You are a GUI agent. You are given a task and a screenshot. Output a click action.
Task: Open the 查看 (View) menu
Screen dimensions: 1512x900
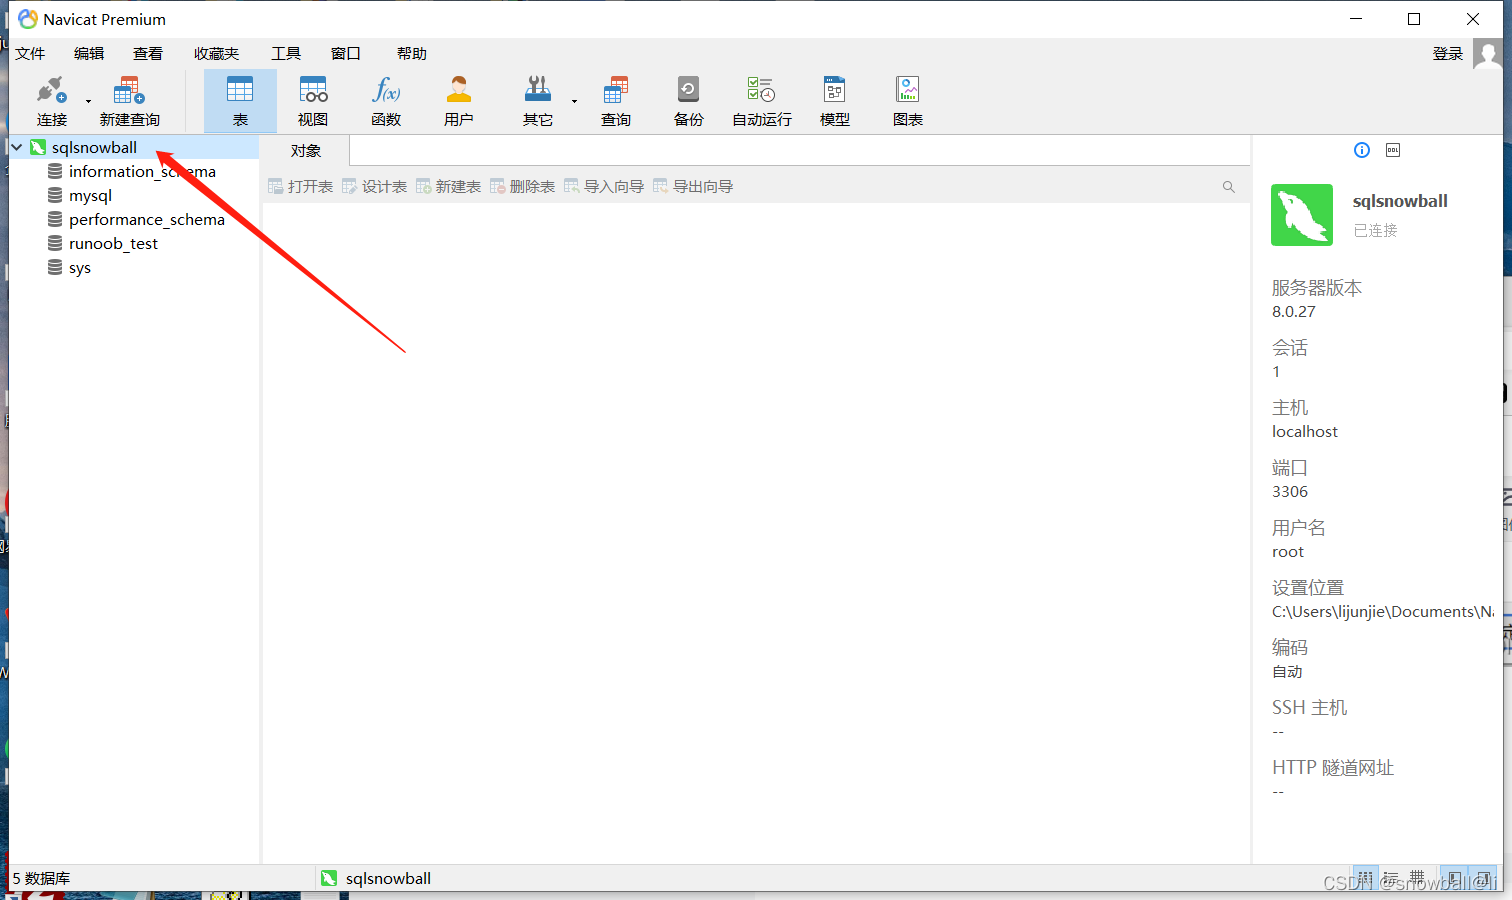point(148,54)
